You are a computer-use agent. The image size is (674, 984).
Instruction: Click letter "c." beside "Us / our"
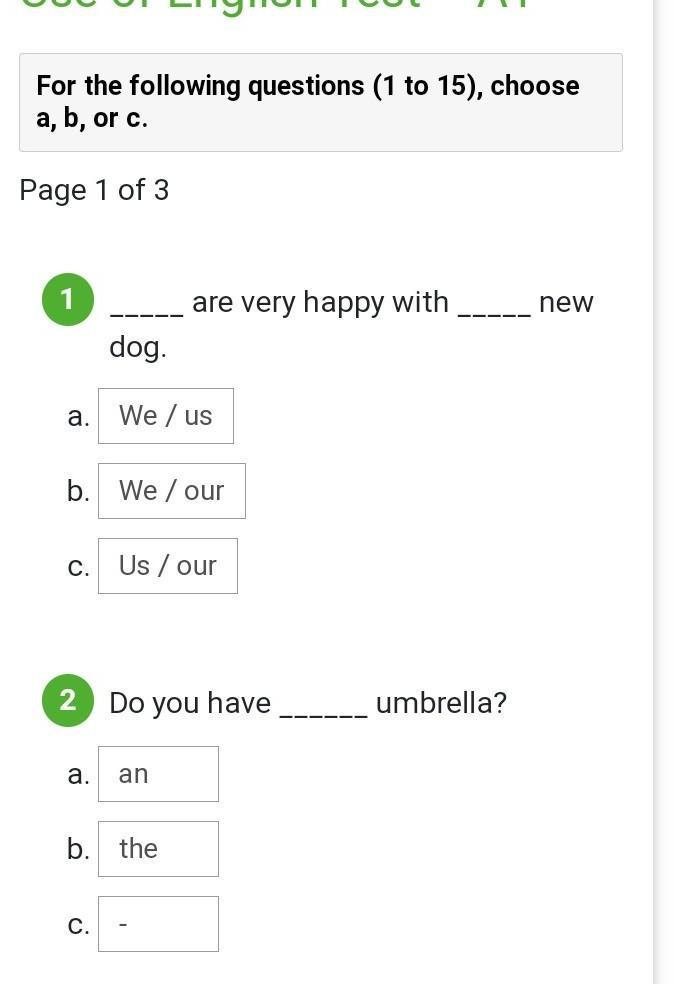(78, 567)
